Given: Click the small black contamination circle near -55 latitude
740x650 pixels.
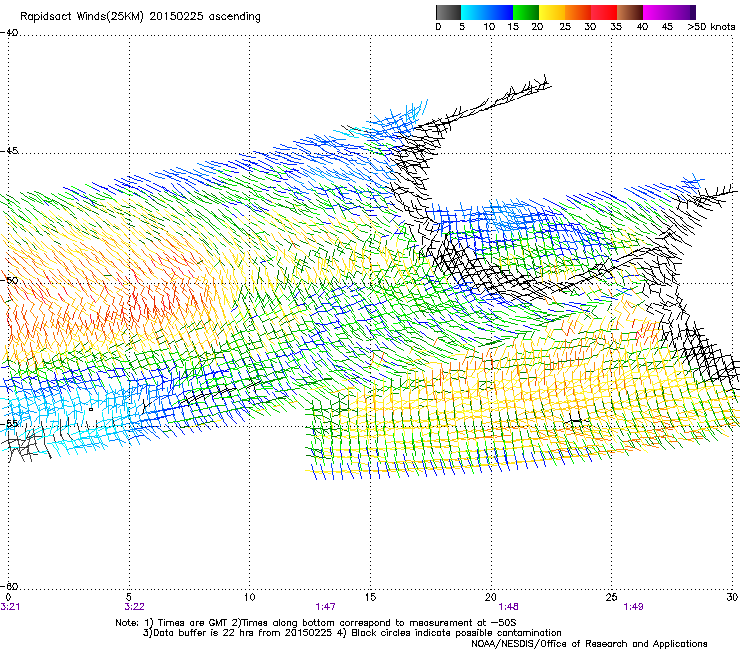Looking at the screenshot, I should click(x=91, y=410).
